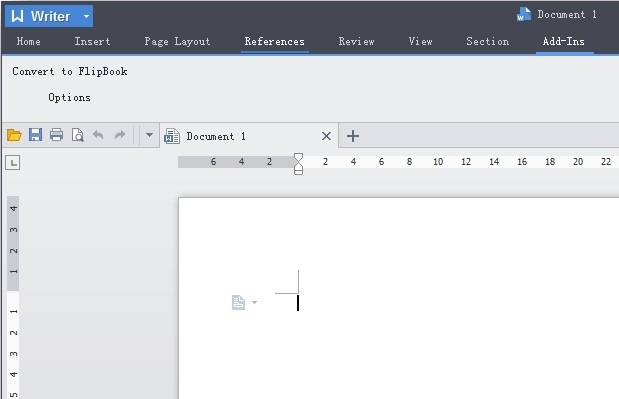Open the View tab
Viewport: 619px width, 399px height.
(420, 41)
